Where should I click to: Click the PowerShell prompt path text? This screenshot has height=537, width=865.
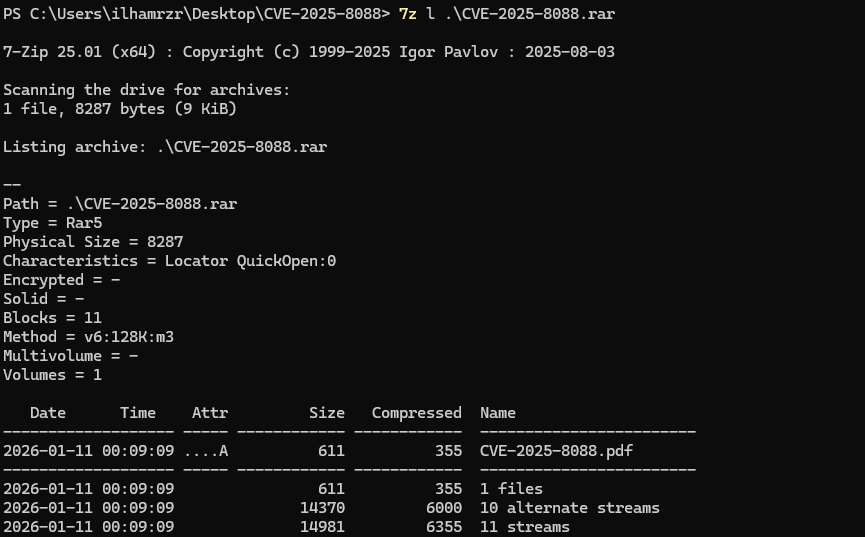196,14
